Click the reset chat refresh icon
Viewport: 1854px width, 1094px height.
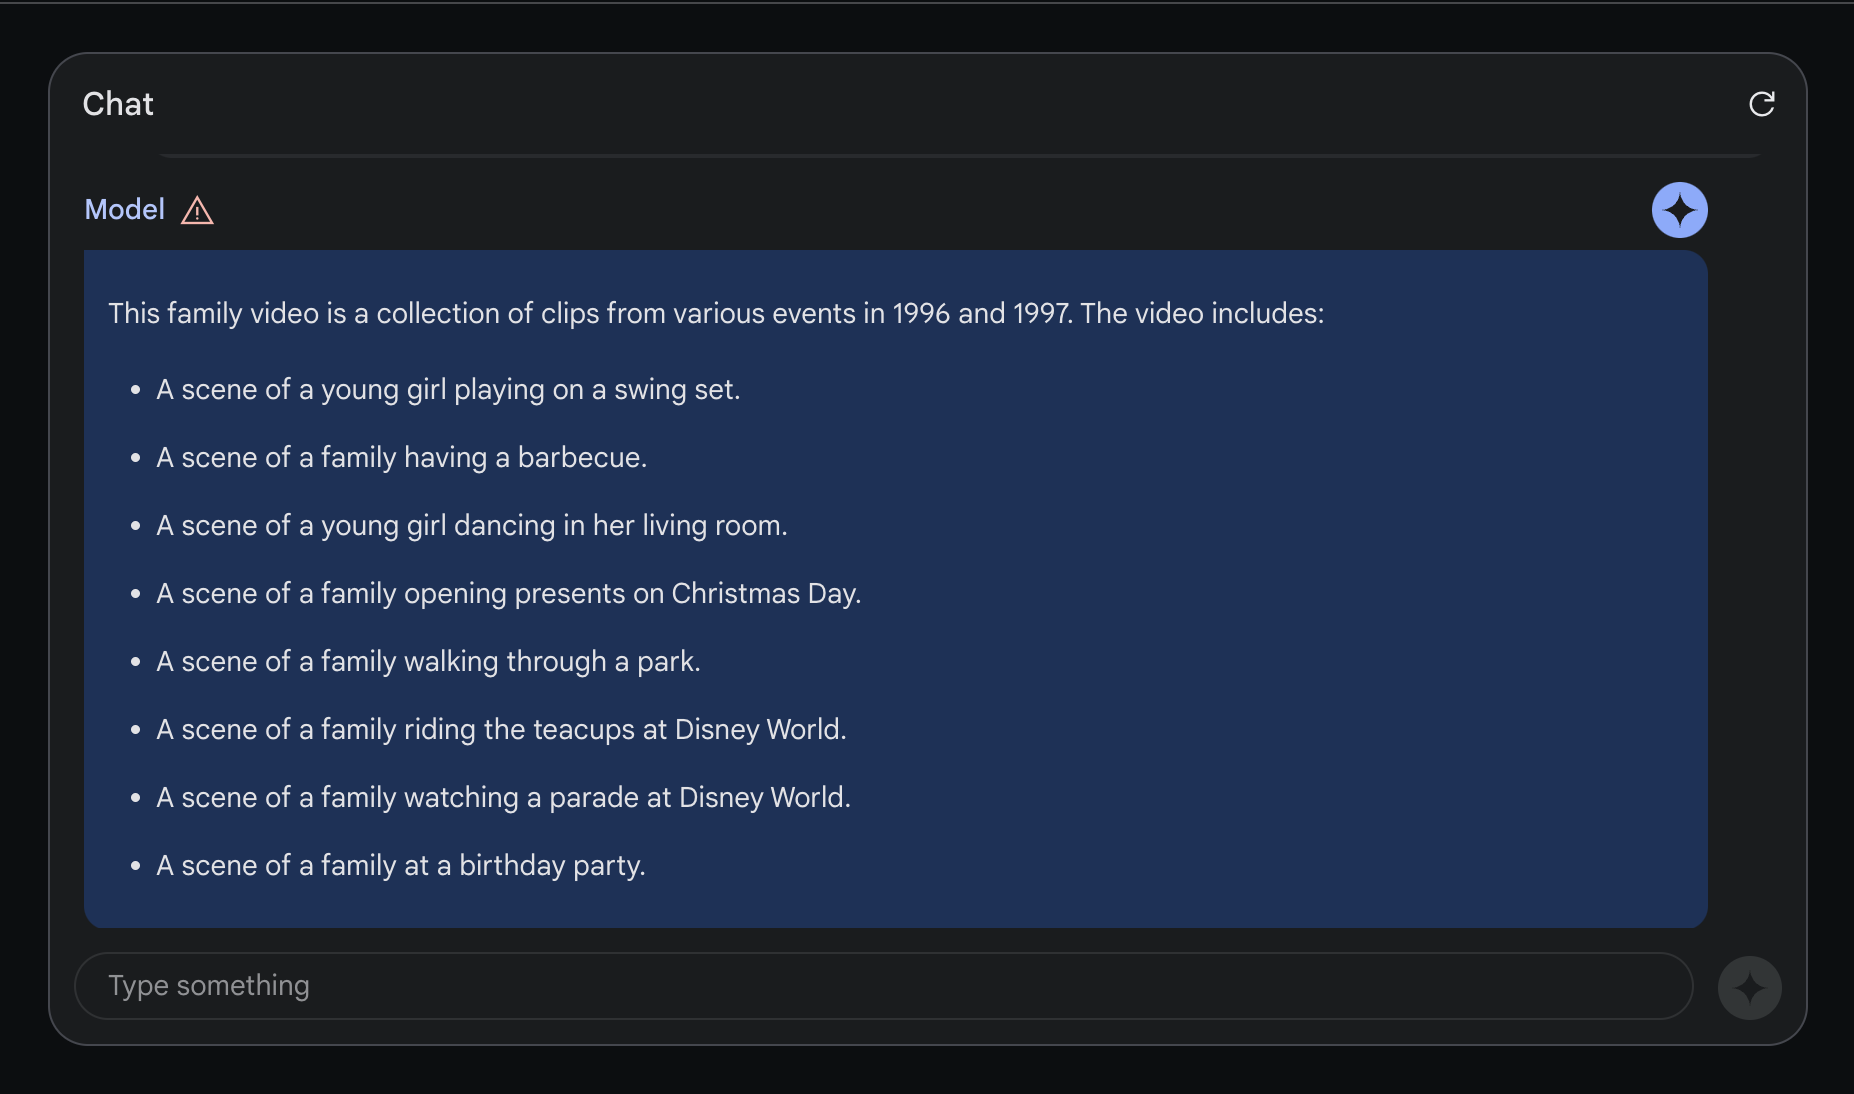1761,104
